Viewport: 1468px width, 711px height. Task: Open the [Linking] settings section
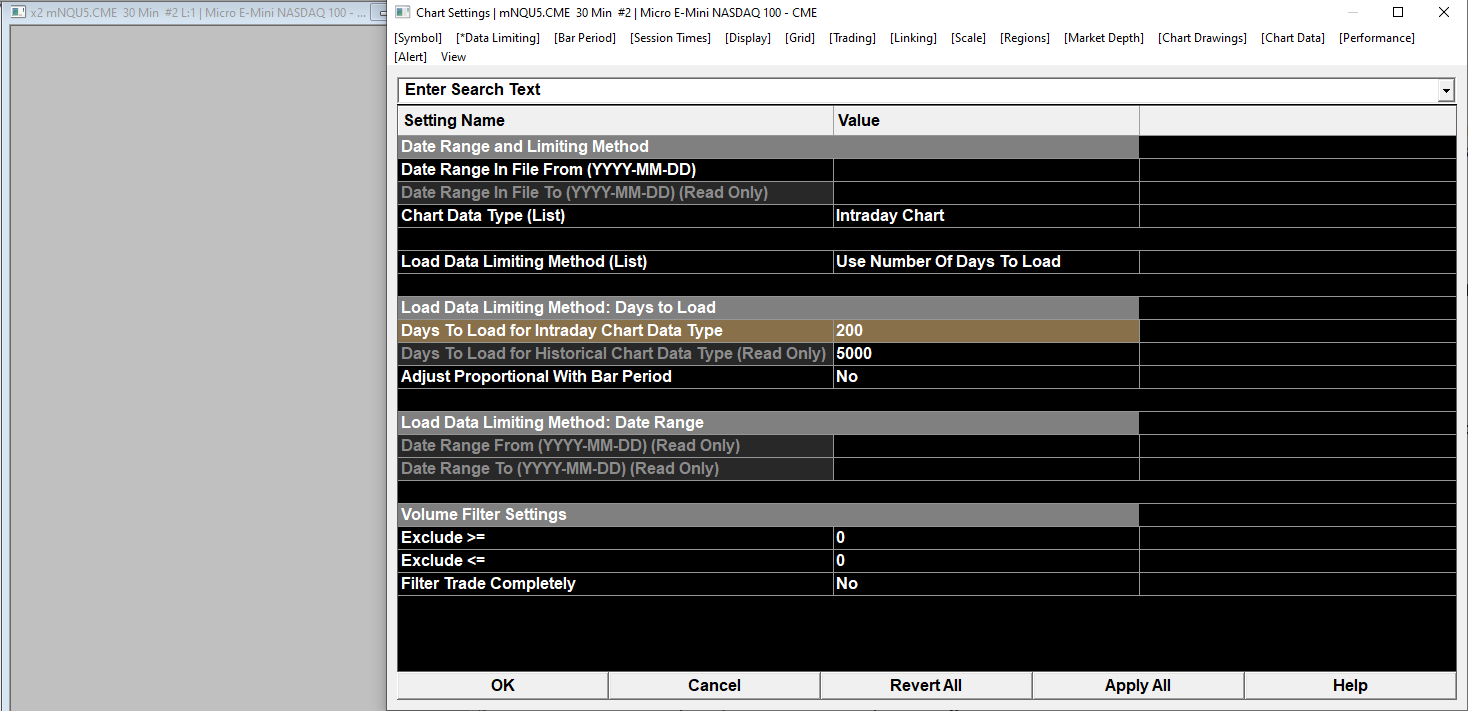coord(913,38)
